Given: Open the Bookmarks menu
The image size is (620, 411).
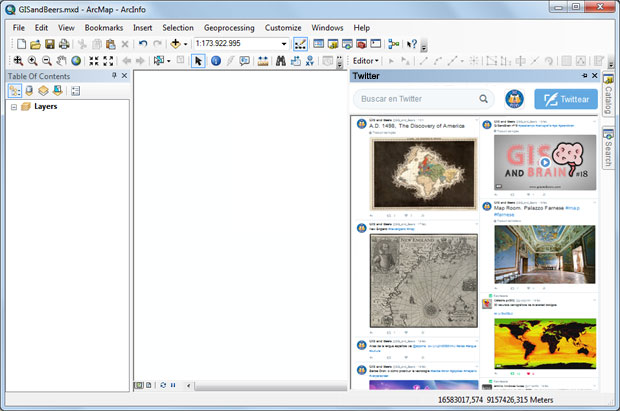Looking at the screenshot, I should click(104, 28).
